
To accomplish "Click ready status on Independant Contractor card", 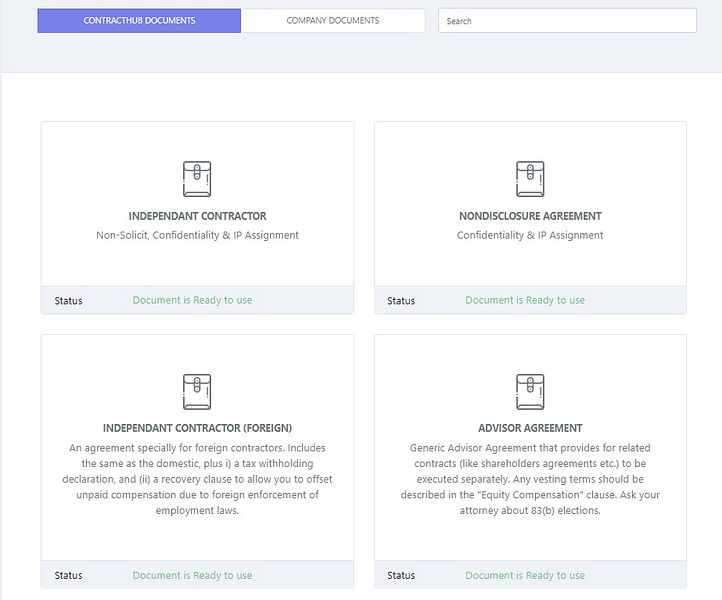I will (x=192, y=300).
